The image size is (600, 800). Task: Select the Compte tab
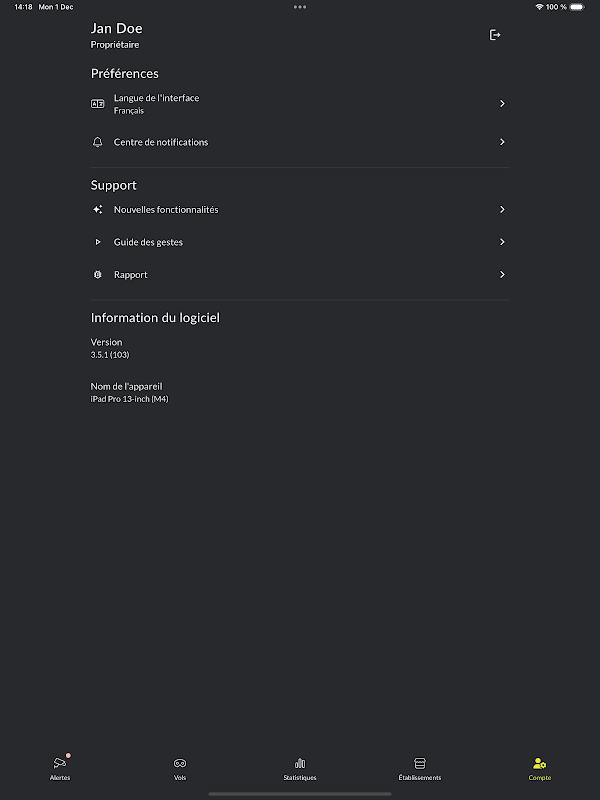[540, 768]
